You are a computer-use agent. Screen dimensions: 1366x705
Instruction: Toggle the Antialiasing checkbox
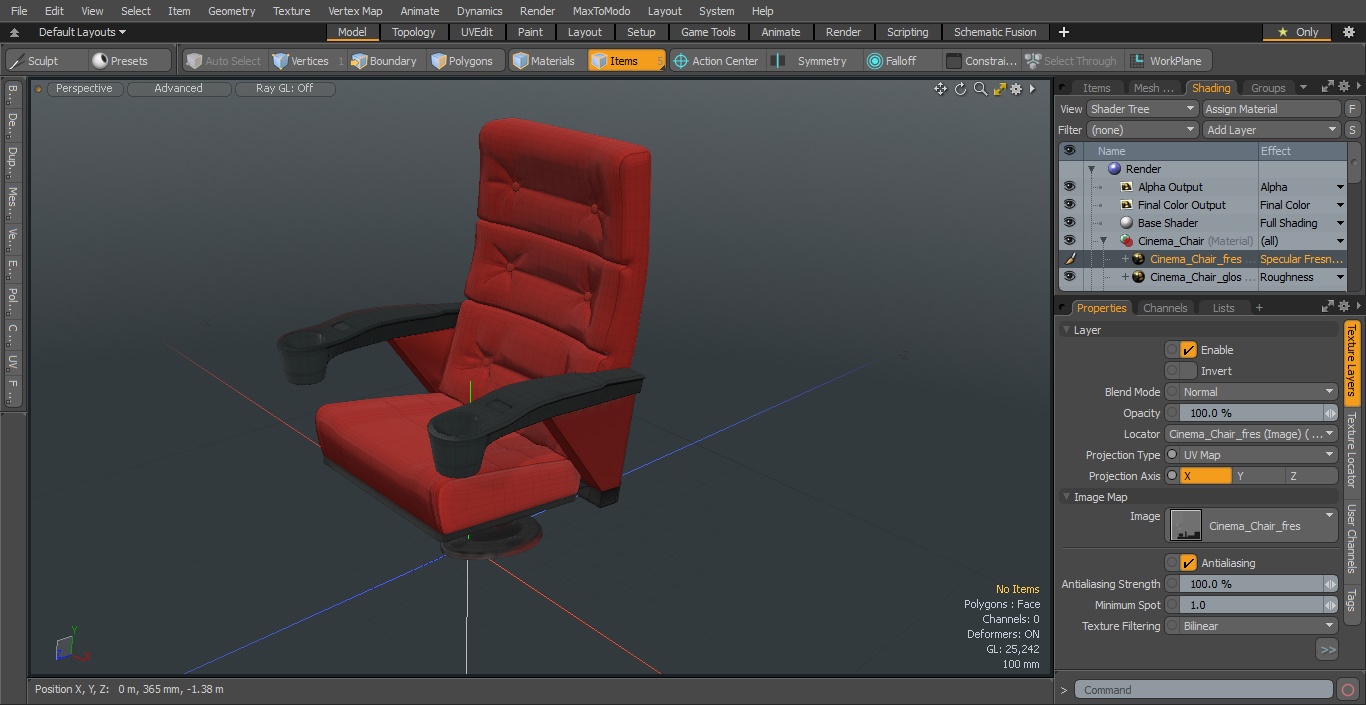point(1188,563)
